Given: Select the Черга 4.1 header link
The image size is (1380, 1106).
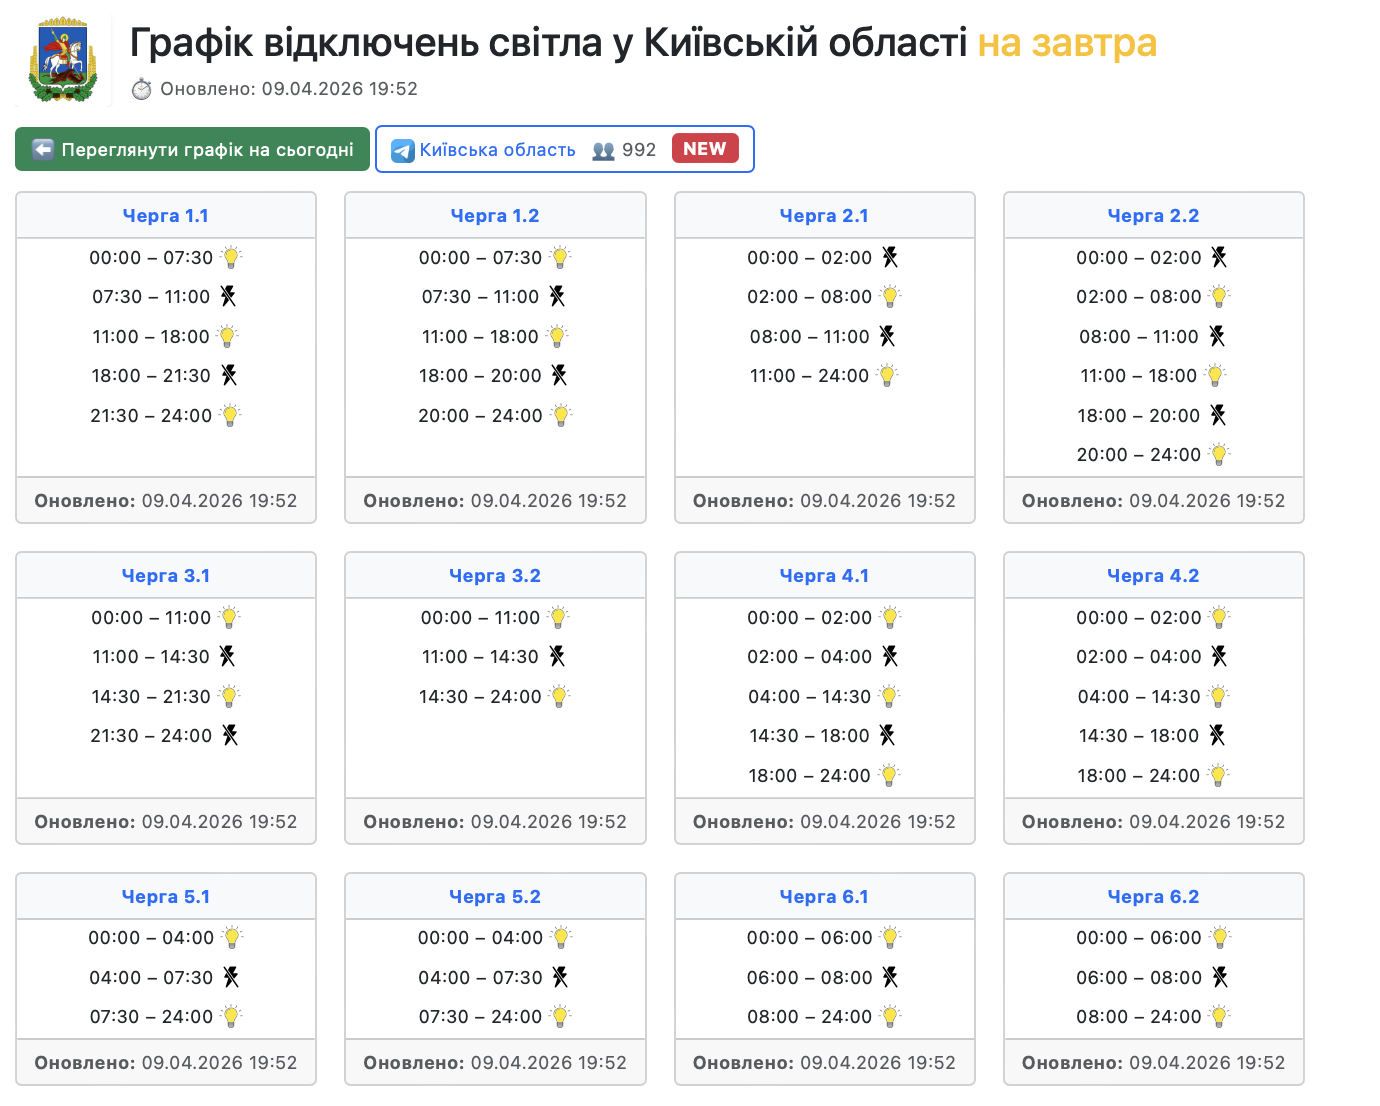Looking at the screenshot, I should 824,576.
